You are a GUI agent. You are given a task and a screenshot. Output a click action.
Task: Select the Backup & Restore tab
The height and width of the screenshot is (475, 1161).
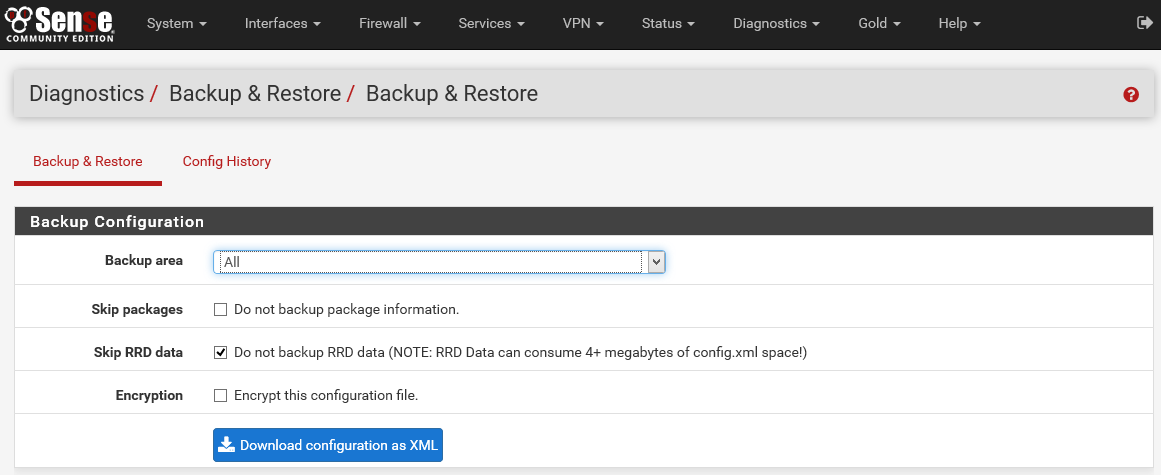87,161
